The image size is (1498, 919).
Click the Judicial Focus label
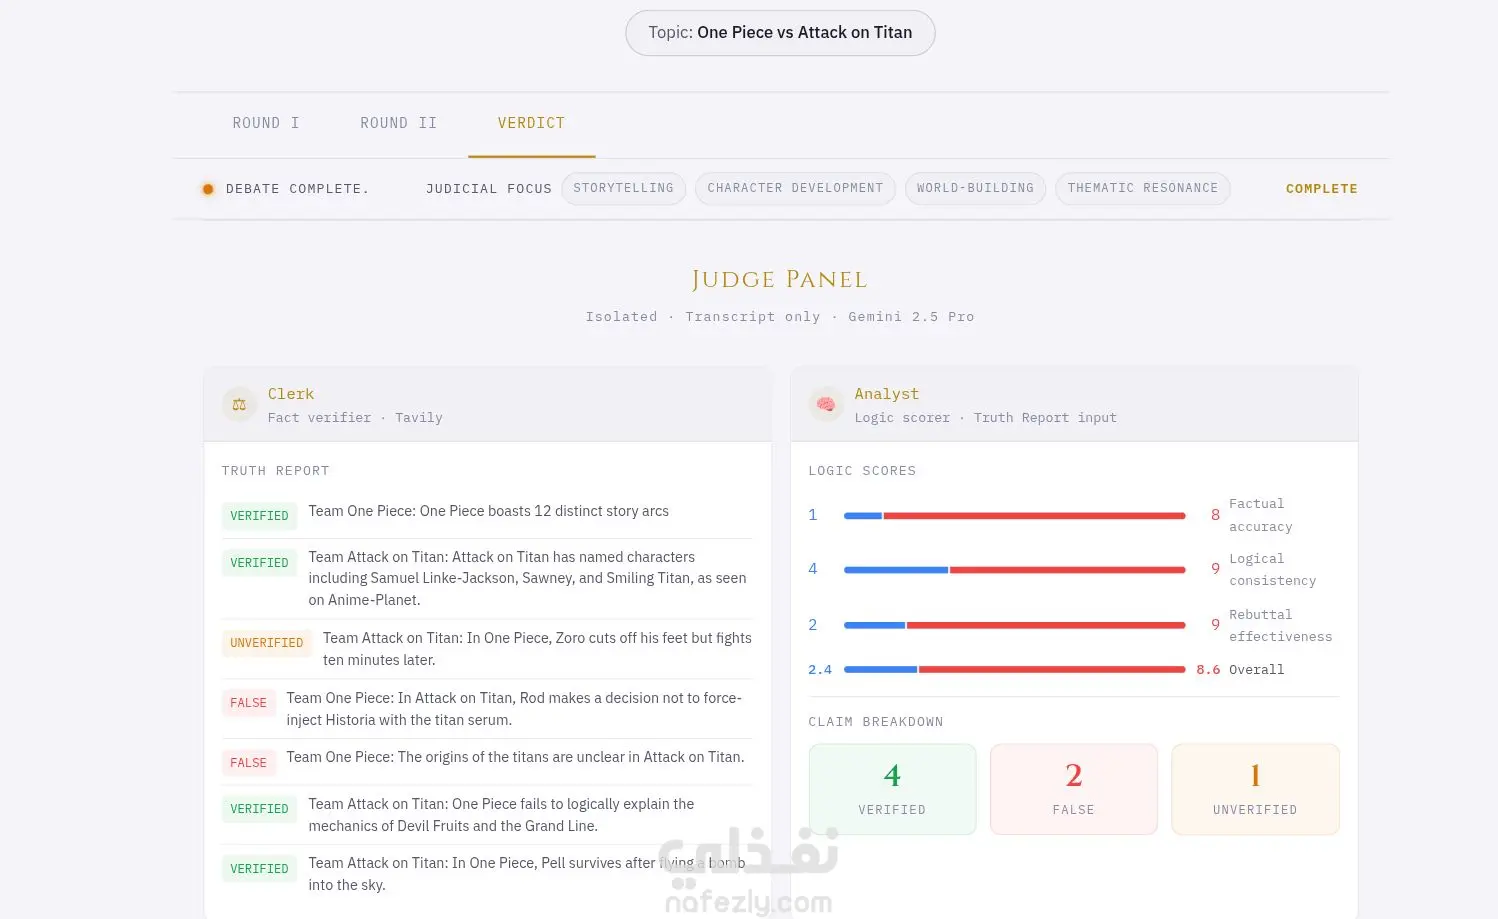point(489,189)
